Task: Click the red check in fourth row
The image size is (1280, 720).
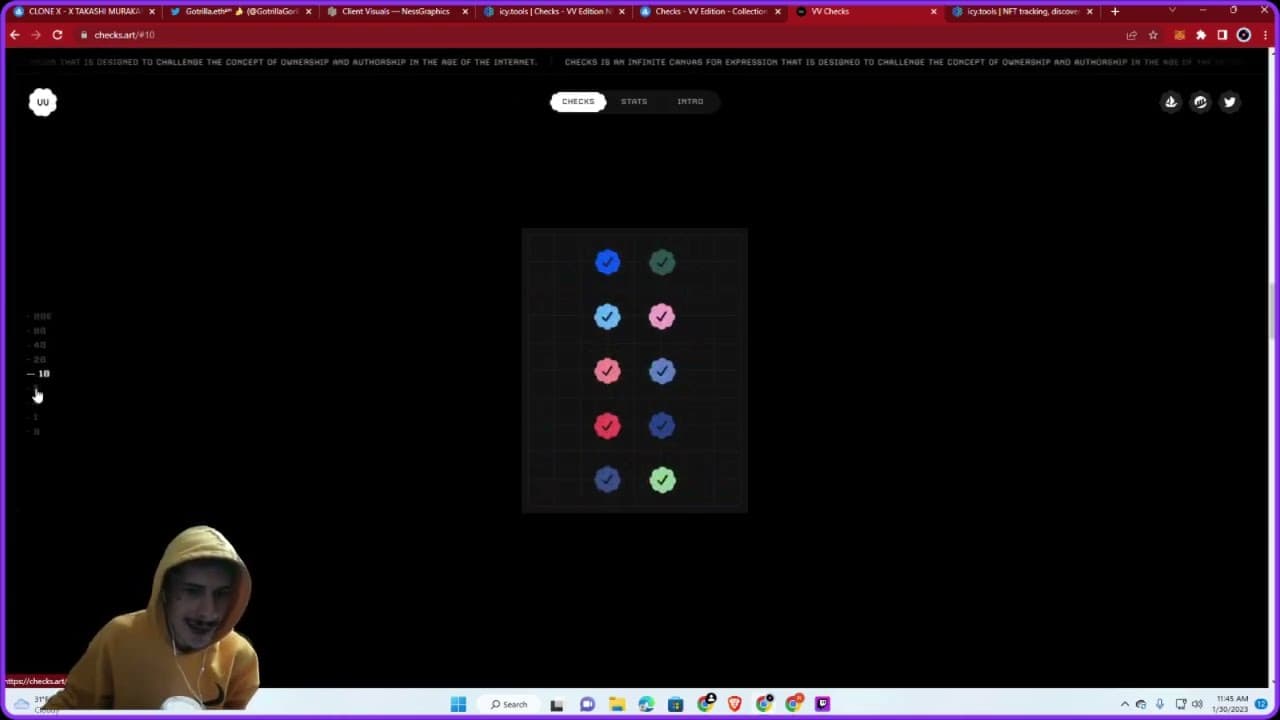Action: [607, 425]
